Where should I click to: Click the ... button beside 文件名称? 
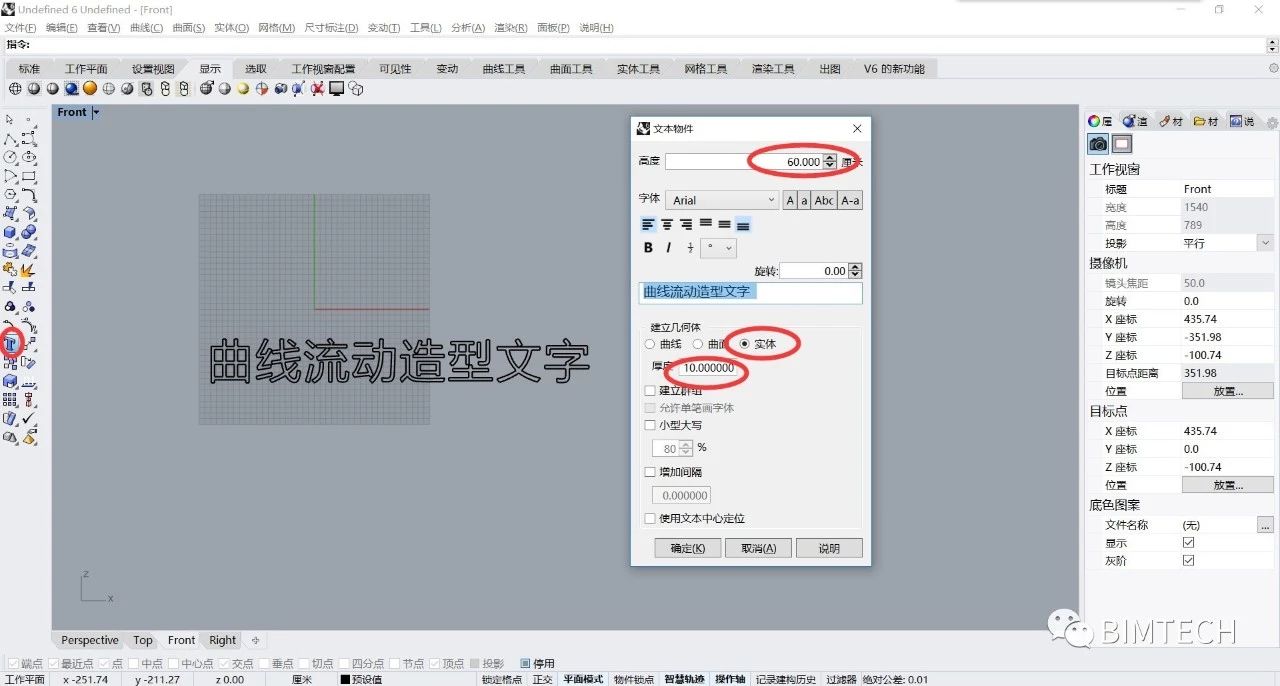1265,525
